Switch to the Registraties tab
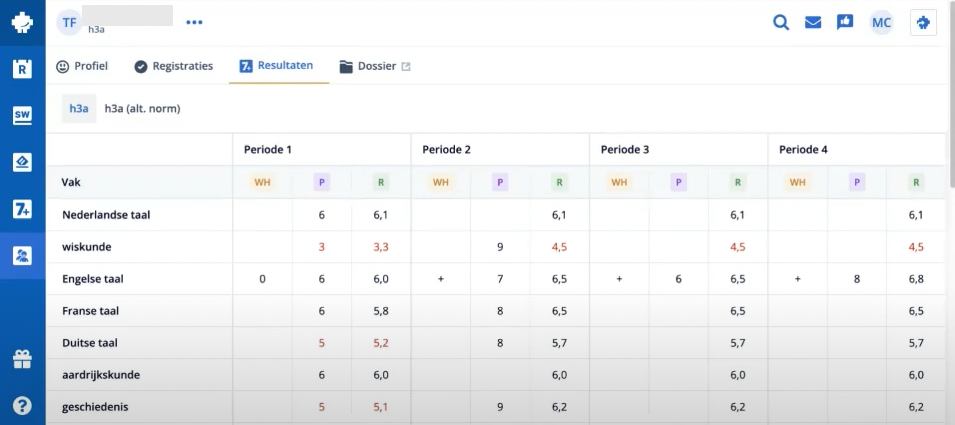 [174, 66]
